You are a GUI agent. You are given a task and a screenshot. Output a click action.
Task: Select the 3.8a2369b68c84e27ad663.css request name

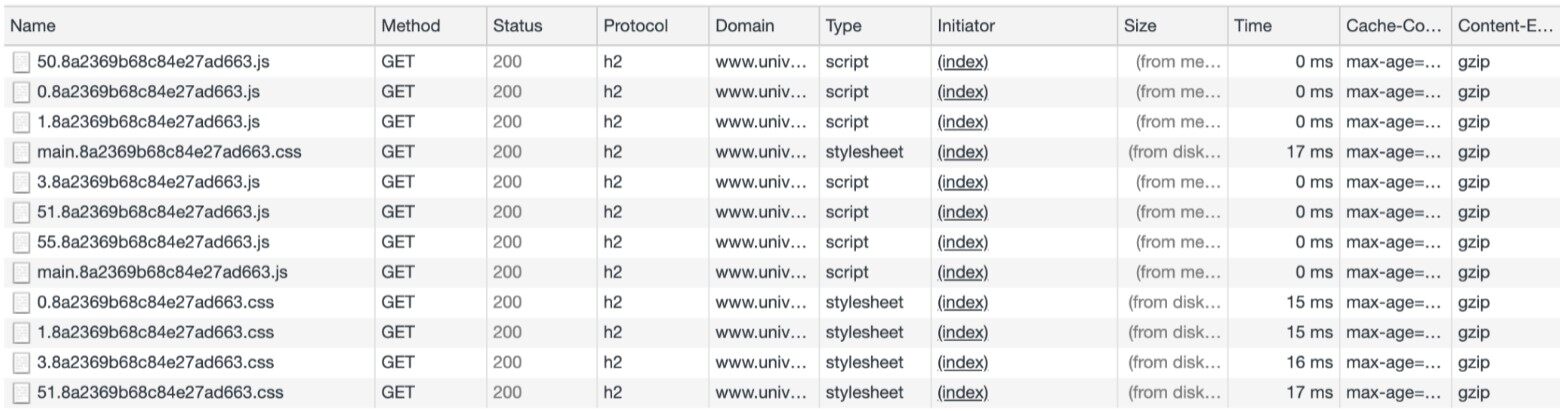[155, 362]
